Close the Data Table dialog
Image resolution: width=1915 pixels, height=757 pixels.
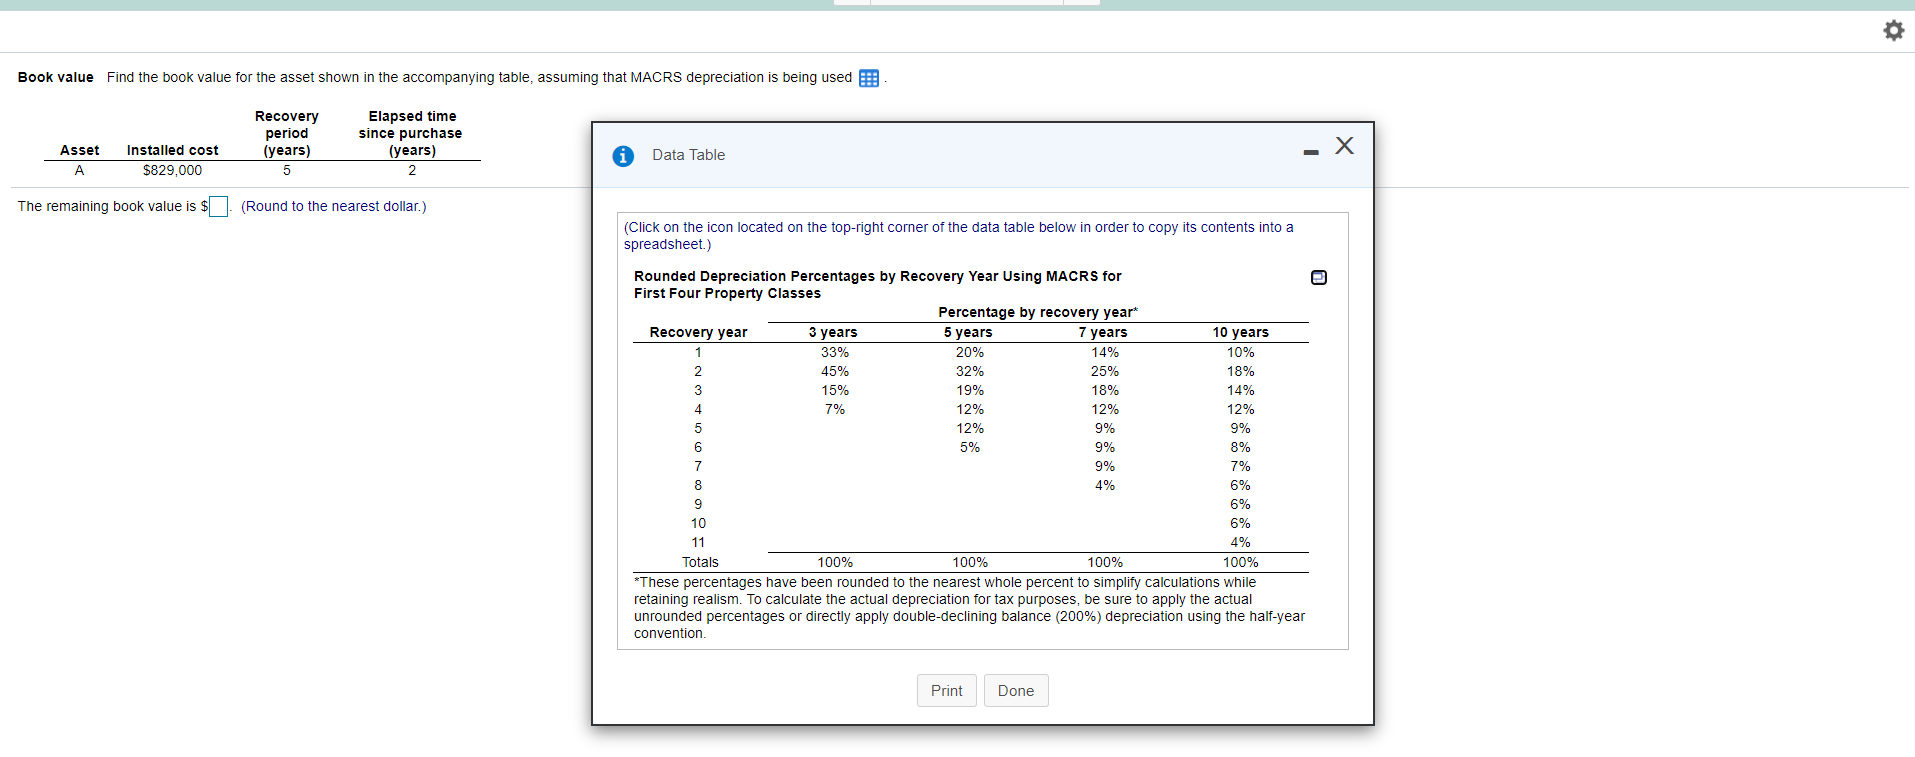1345,146
